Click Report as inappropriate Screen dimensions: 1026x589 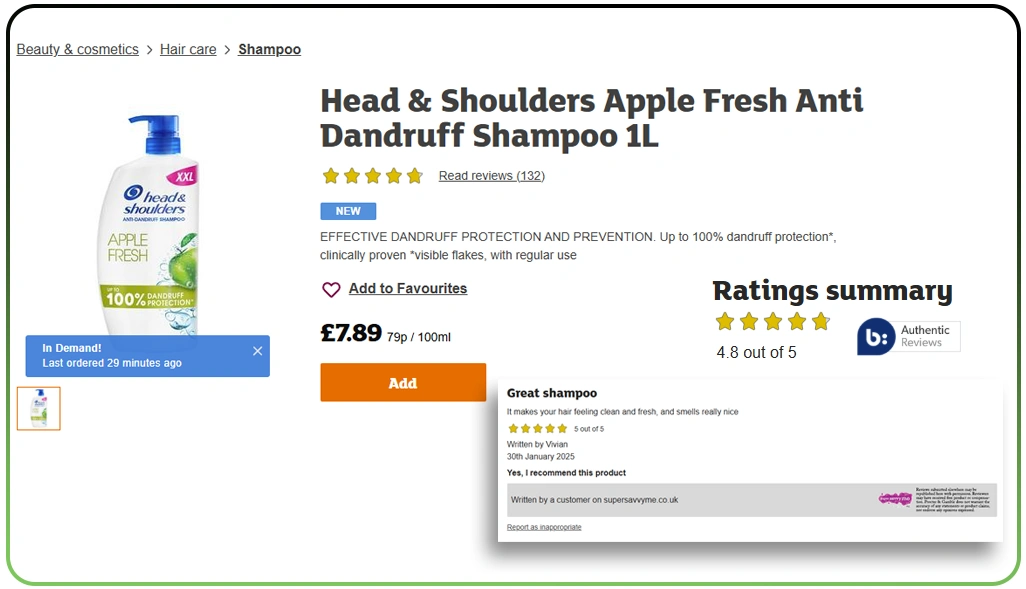click(544, 527)
